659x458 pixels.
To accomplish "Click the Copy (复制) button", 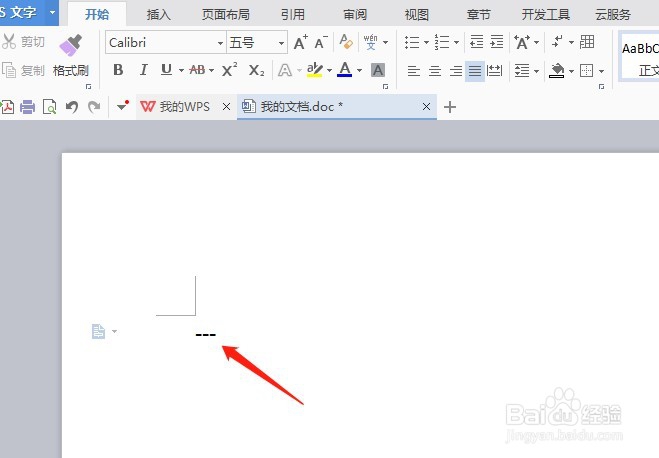I will click(23, 71).
